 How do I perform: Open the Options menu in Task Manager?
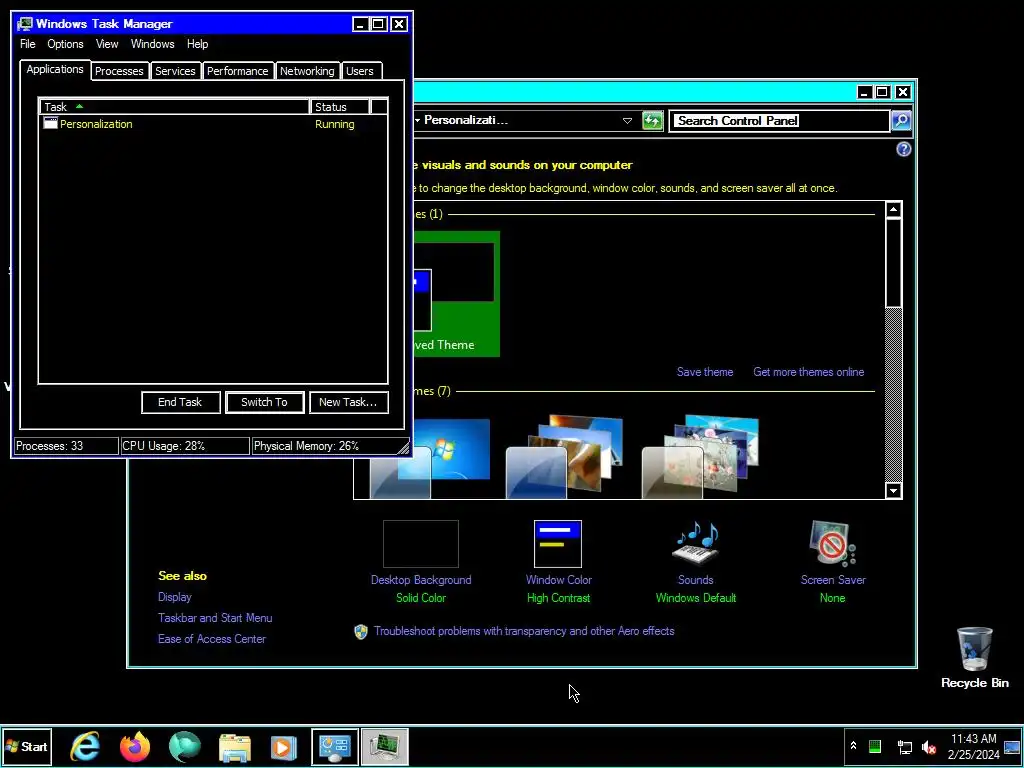pos(65,44)
